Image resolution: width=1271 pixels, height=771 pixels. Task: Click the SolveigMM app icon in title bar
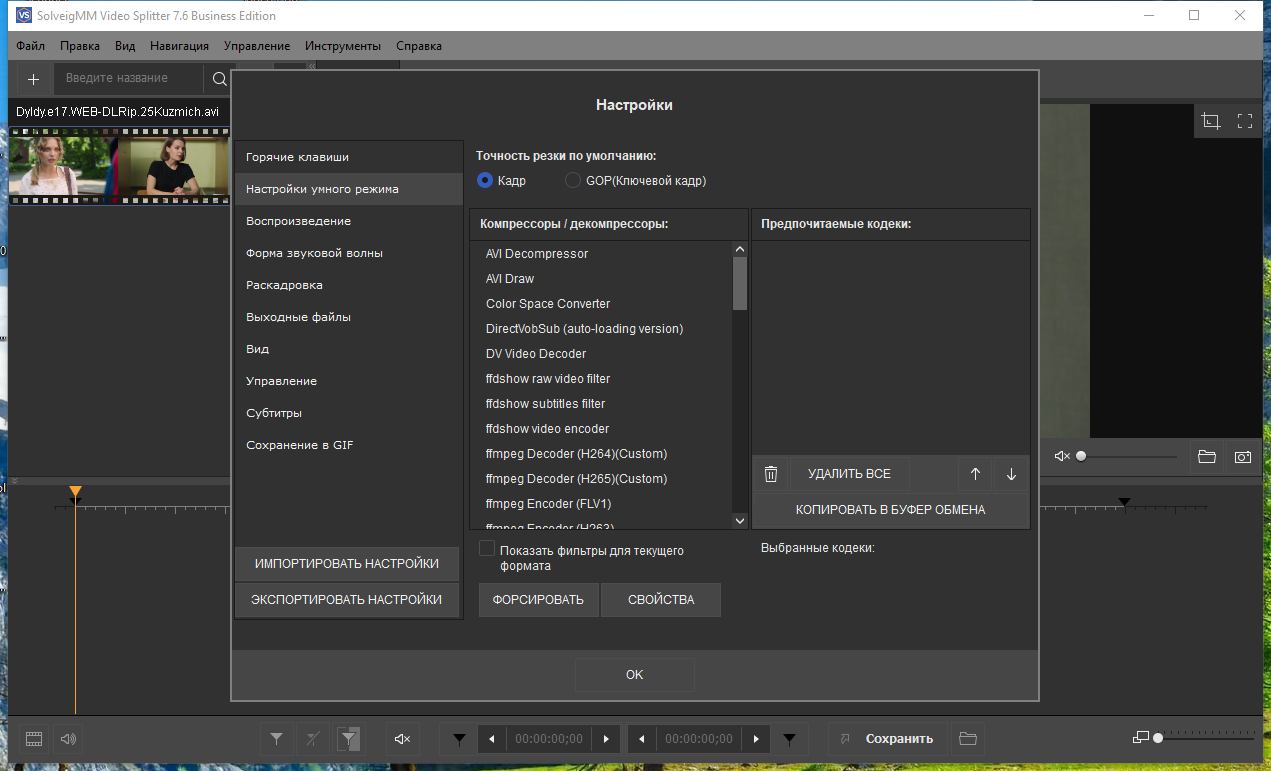tap(25, 15)
